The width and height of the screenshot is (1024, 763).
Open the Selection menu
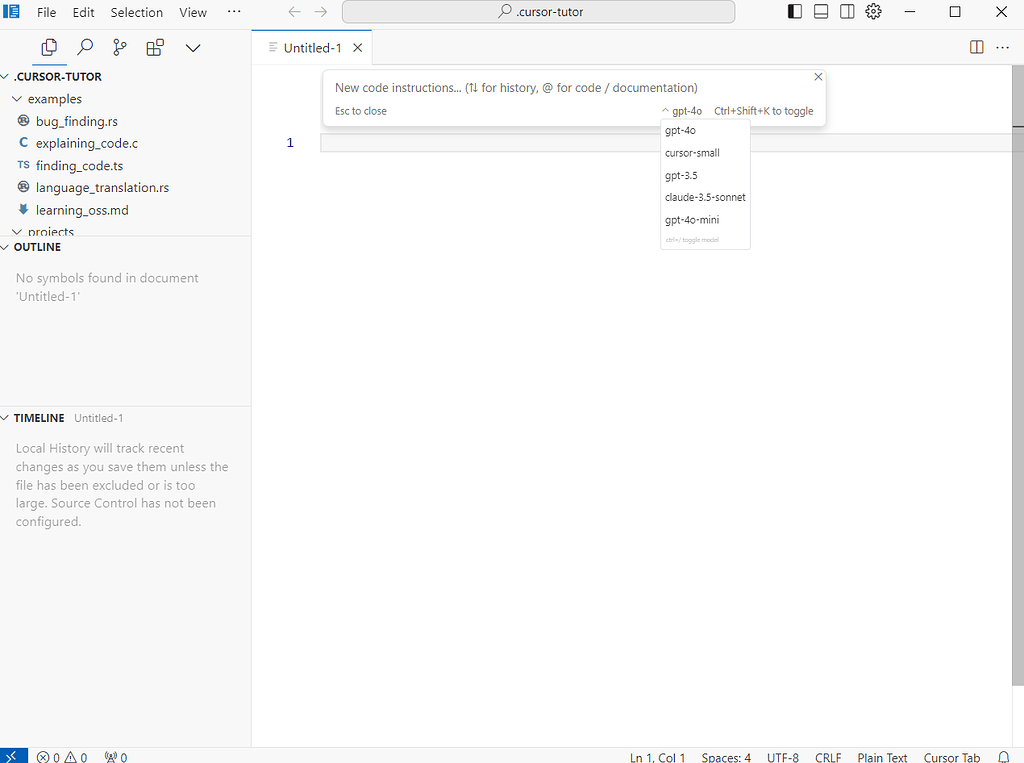[x=136, y=12]
